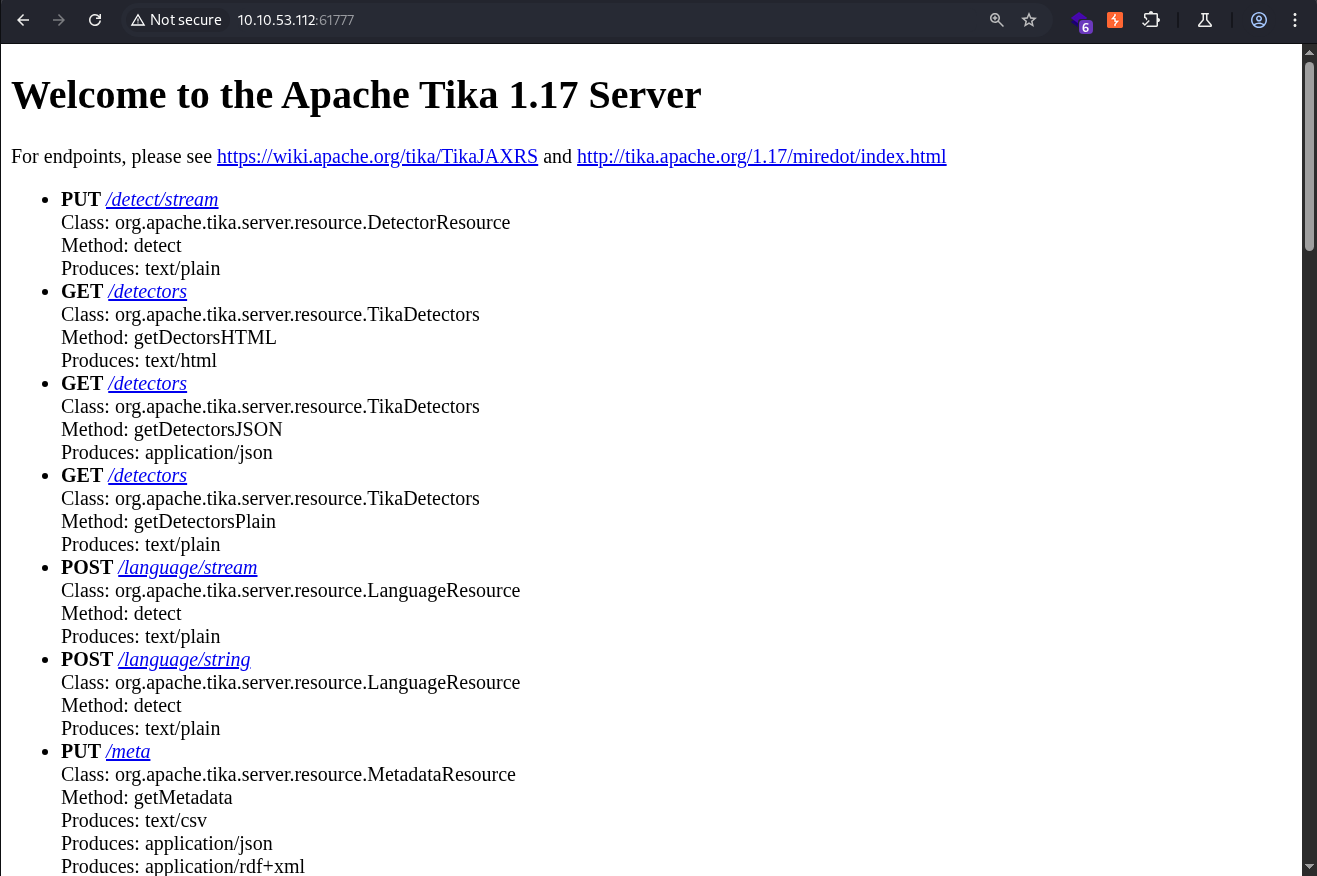Open the purple extension with badge 6
The height and width of the screenshot is (876, 1317).
[x=1081, y=21]
